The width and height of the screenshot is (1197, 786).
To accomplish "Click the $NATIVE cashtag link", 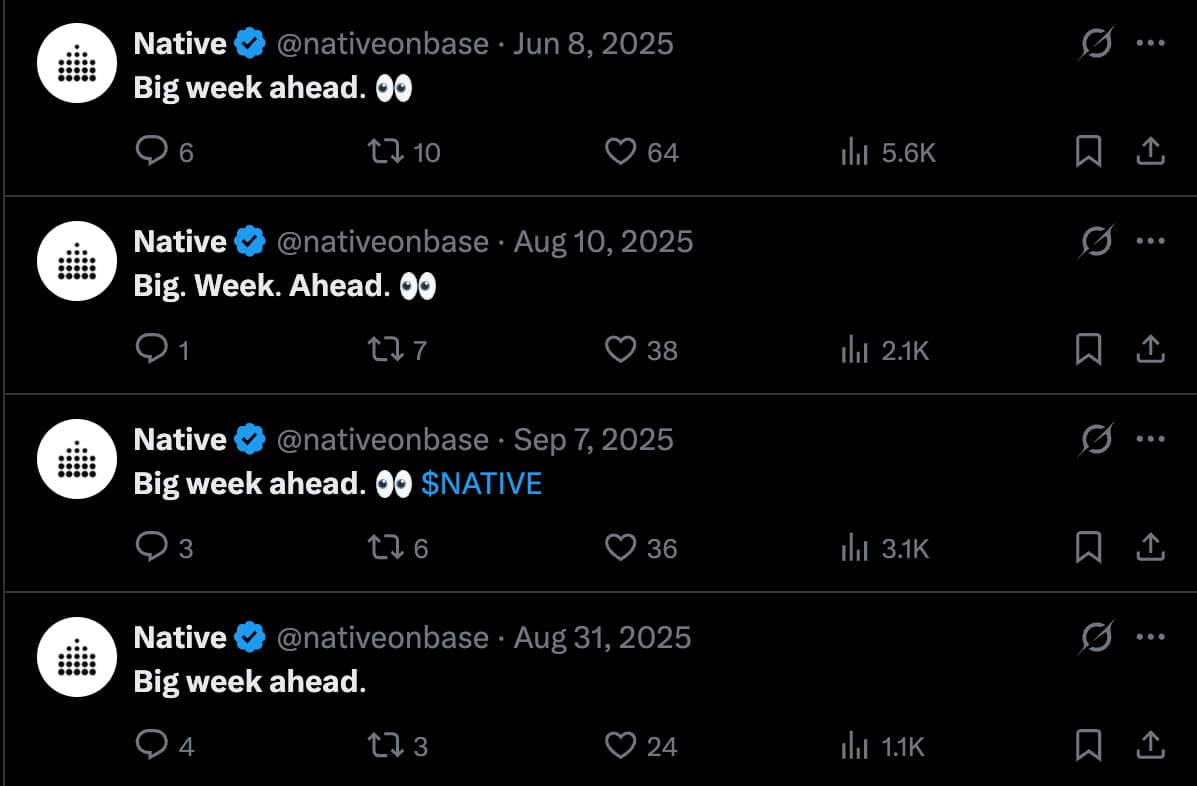I will [481, 484].
